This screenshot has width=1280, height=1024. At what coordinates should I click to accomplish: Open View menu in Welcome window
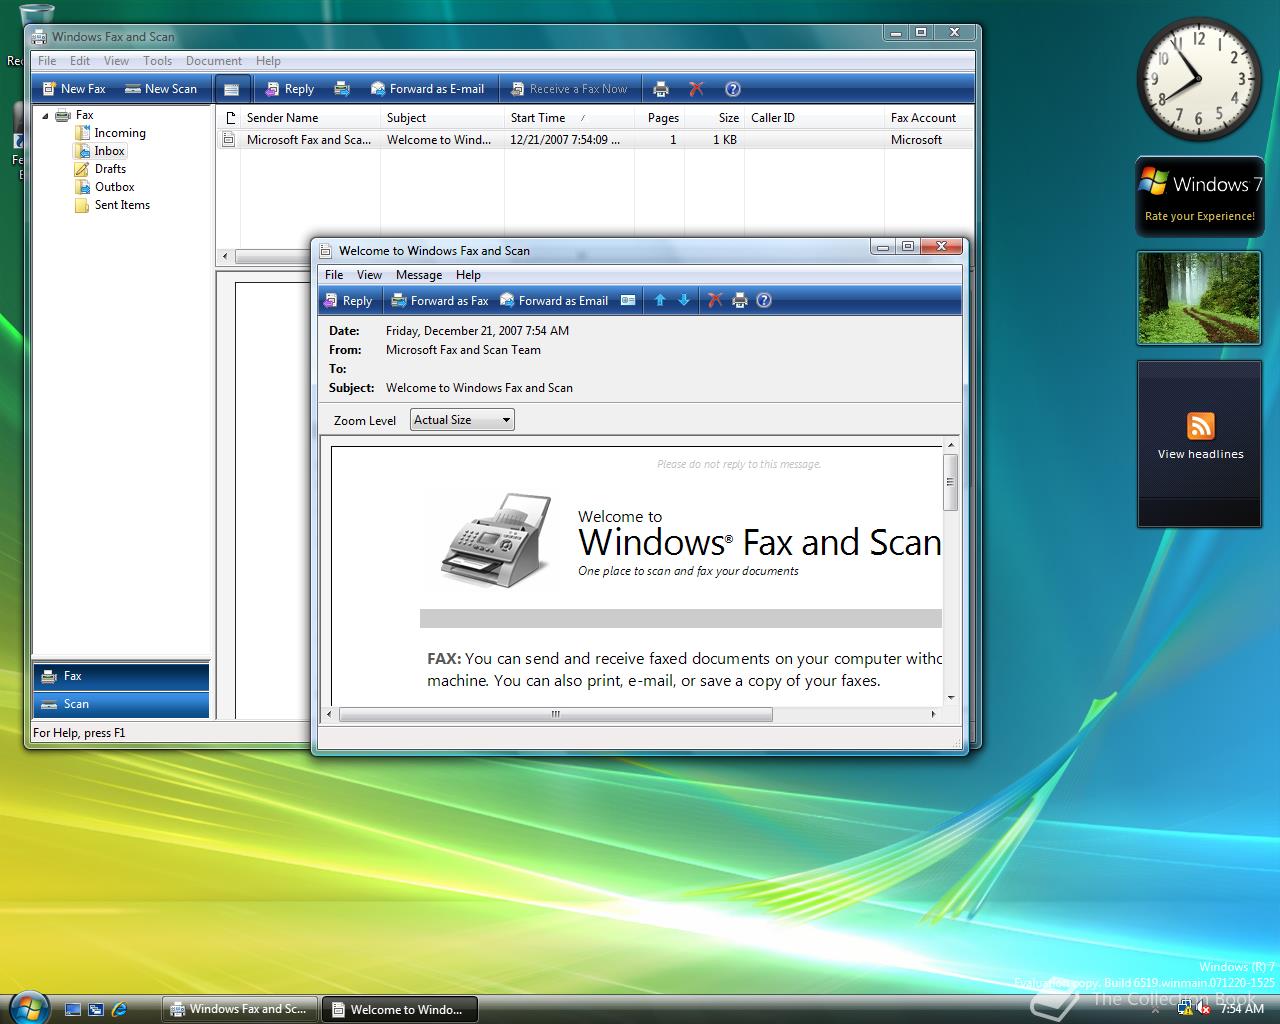[x=369, y=275]
